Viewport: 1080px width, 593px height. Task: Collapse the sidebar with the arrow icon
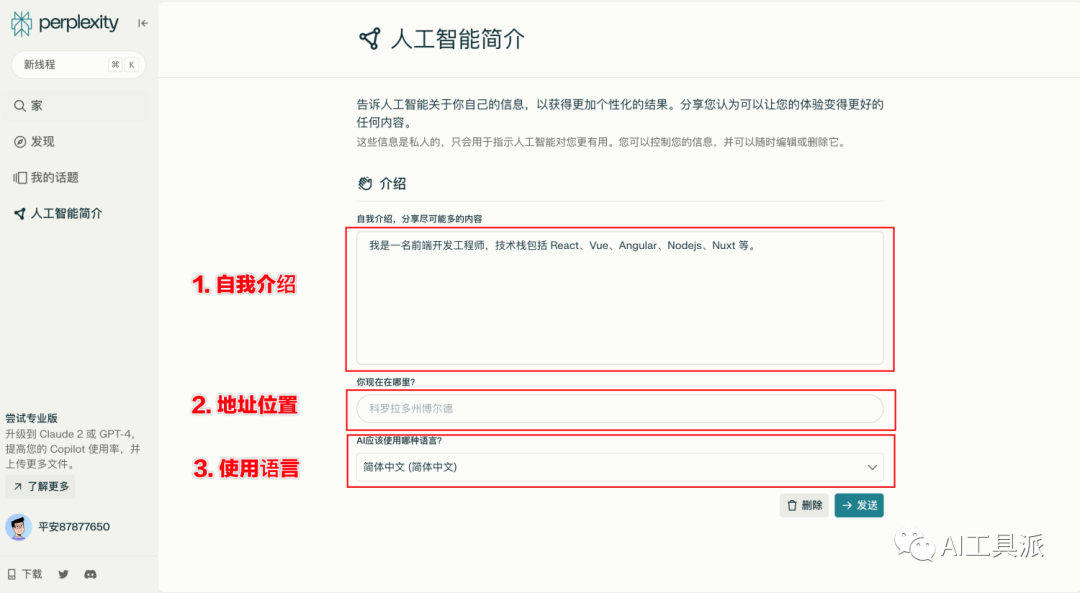[143, 23]
